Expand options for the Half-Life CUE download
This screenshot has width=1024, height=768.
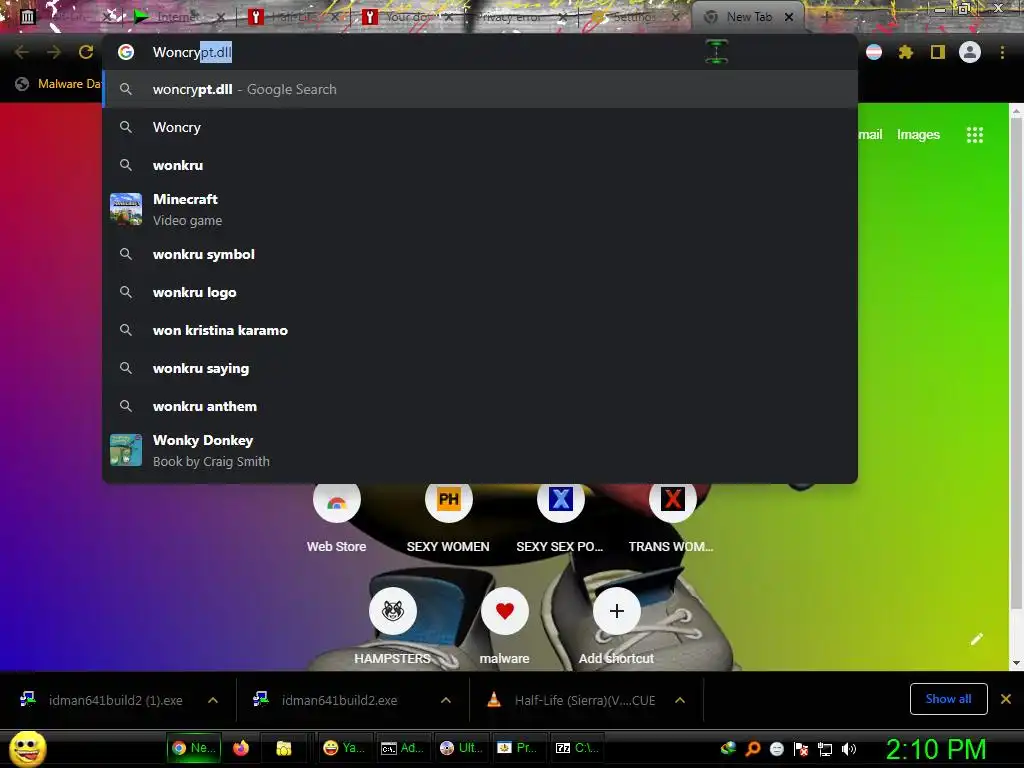click(x=680, y=700)
